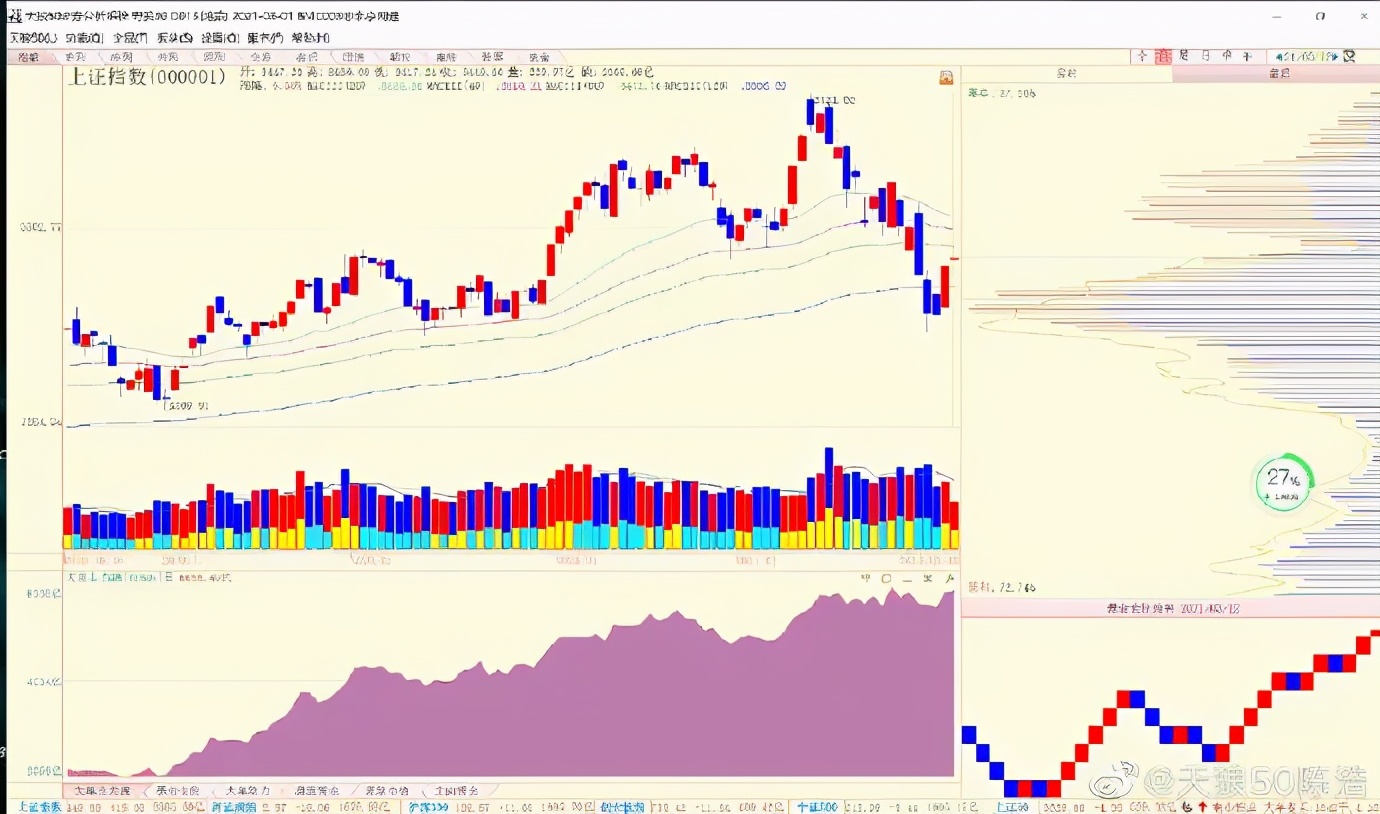Select the first highlighted period tab above chart
The image size is (1380, 814).
tap(28, 57)
